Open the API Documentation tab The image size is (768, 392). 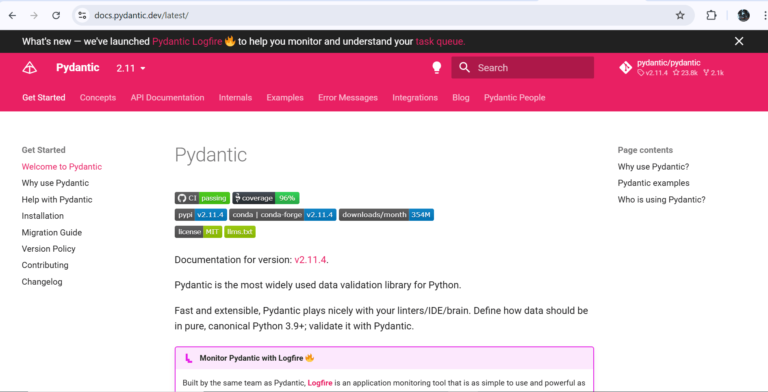coord(168,98)
